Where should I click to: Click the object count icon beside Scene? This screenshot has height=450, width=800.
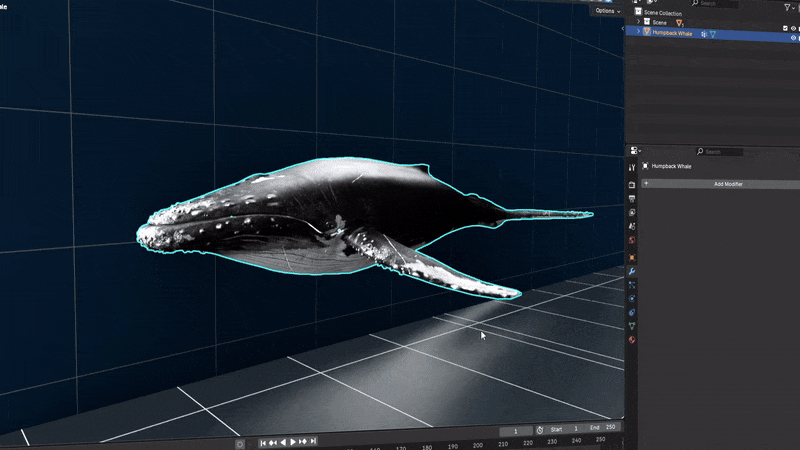pyautogui.click(x=680, y=23)
